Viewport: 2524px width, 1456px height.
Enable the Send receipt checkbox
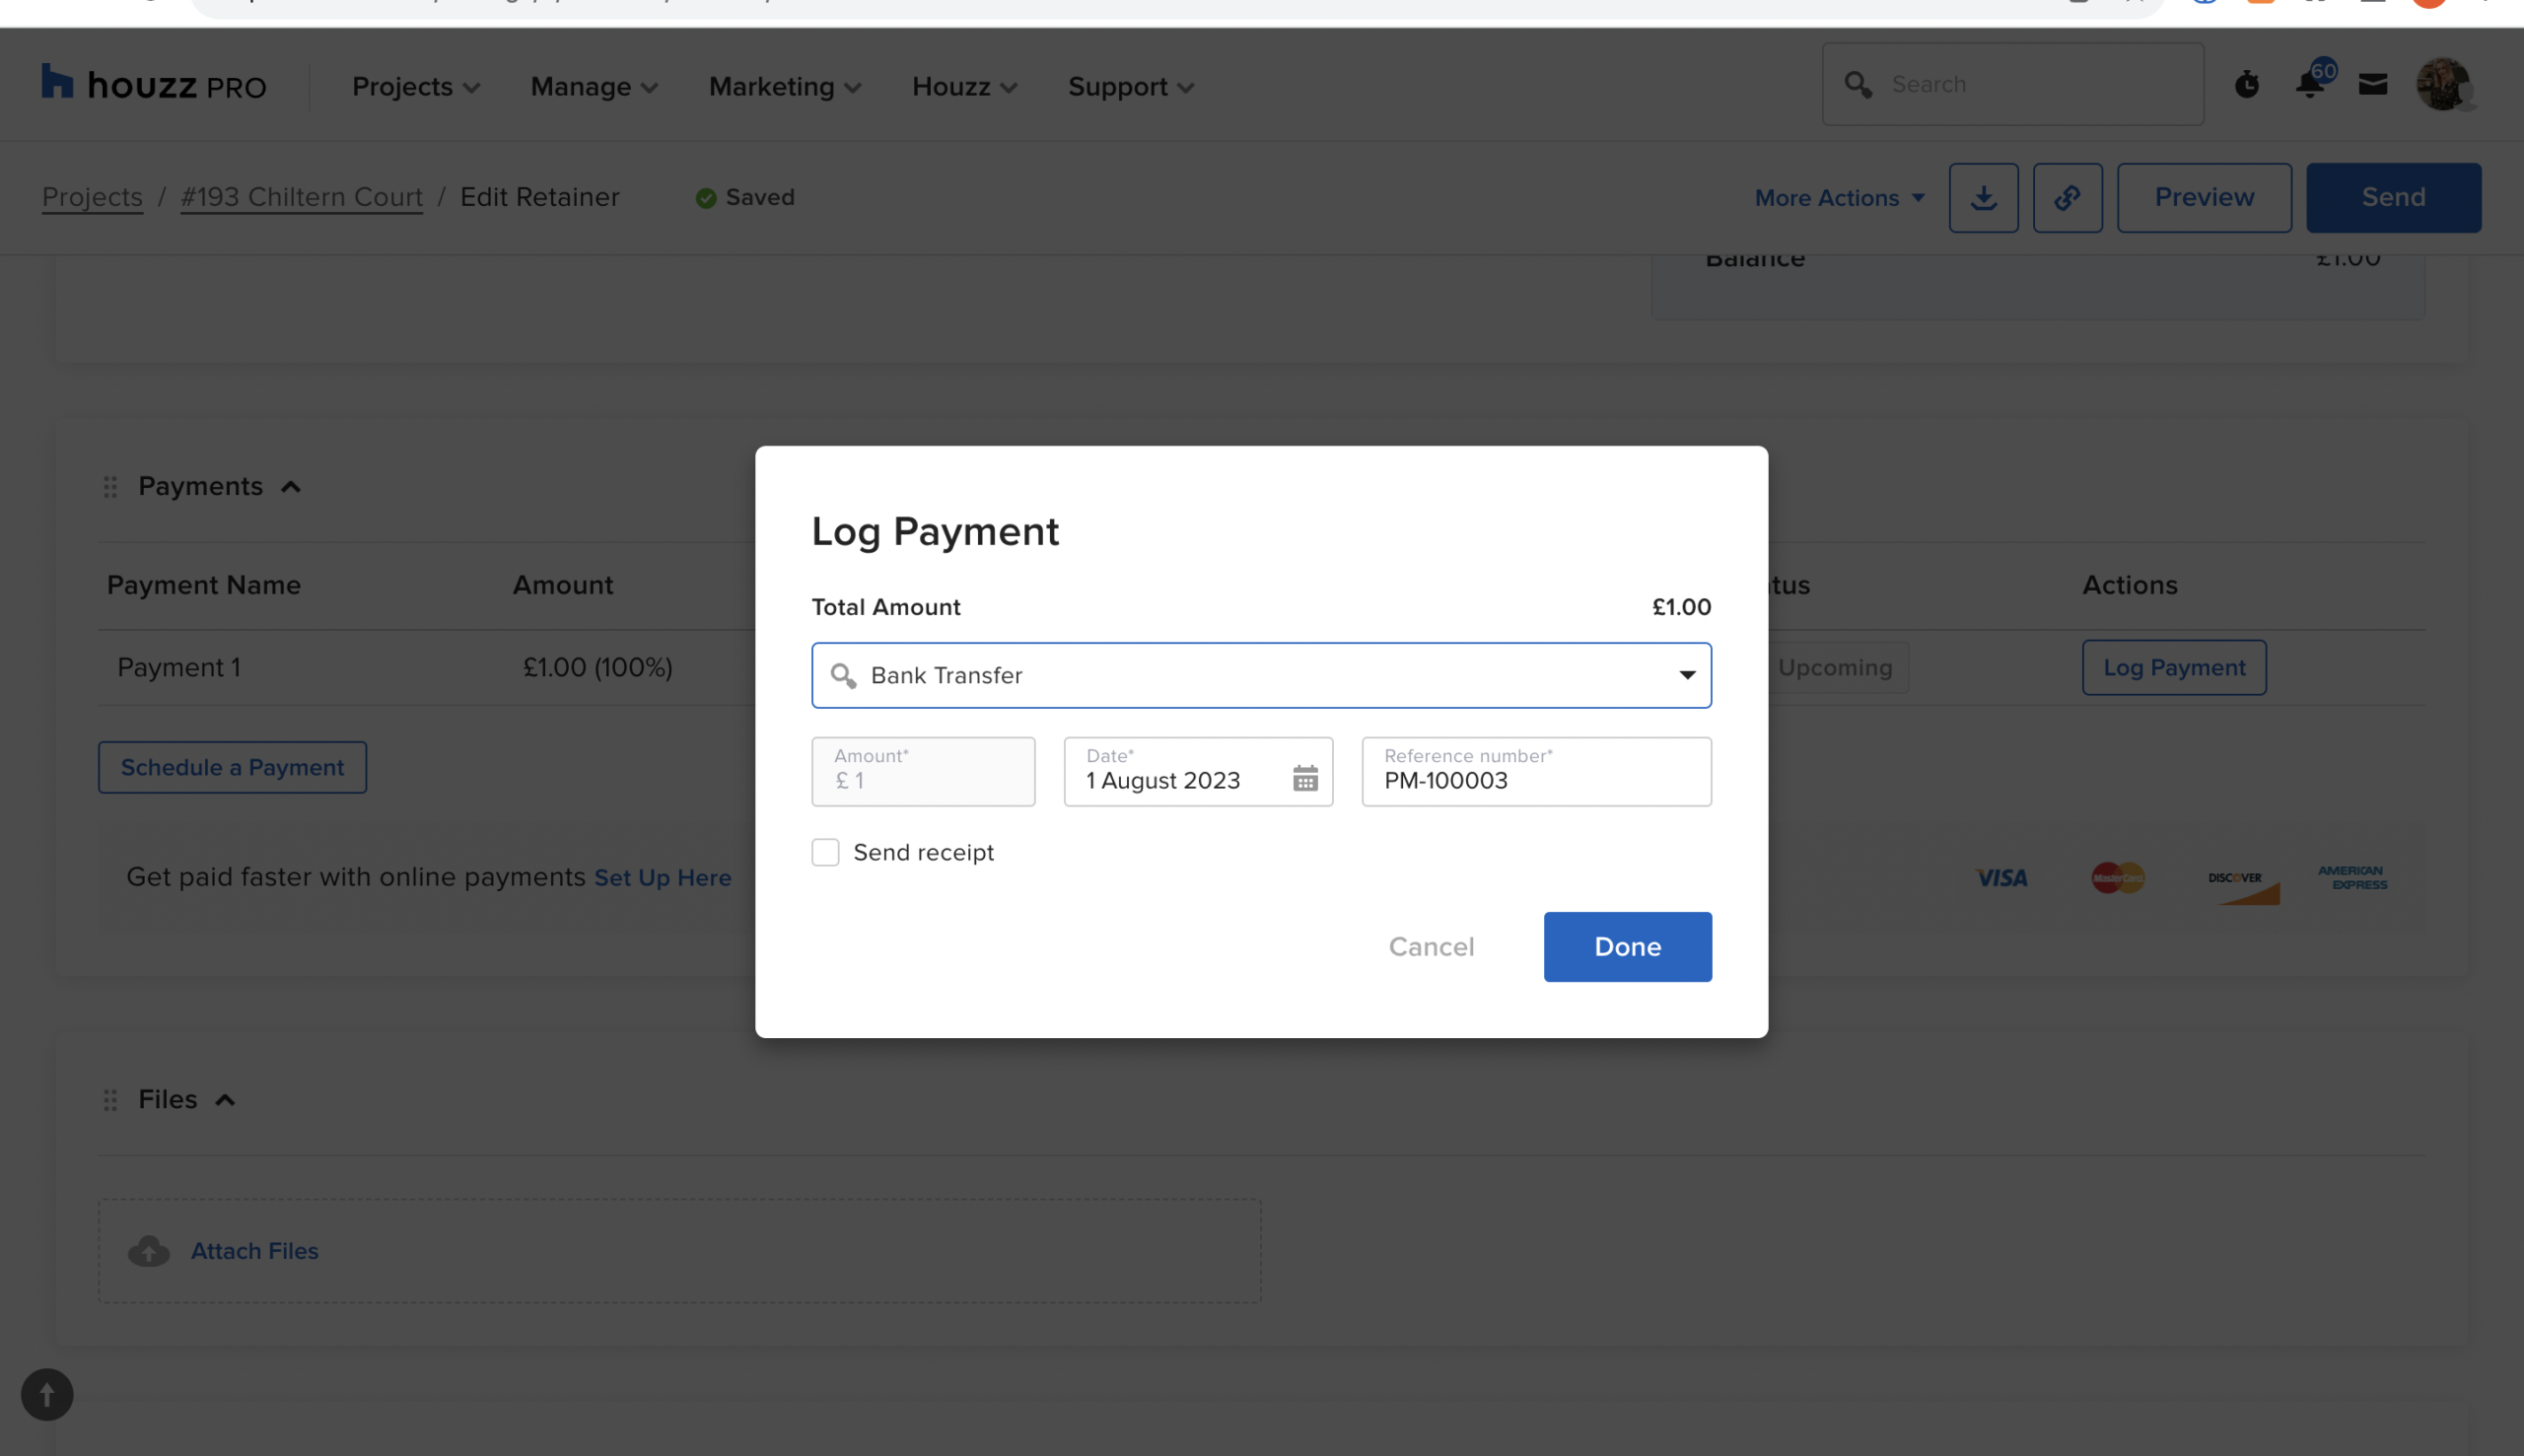[825, 852]
